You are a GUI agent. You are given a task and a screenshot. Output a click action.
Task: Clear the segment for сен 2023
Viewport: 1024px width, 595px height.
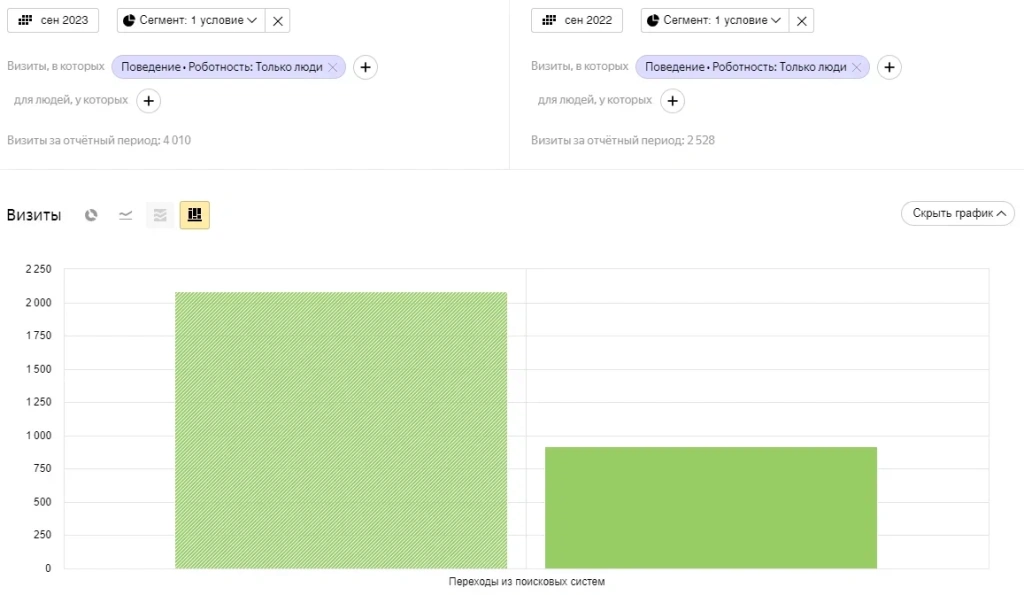tap(278, 20)
